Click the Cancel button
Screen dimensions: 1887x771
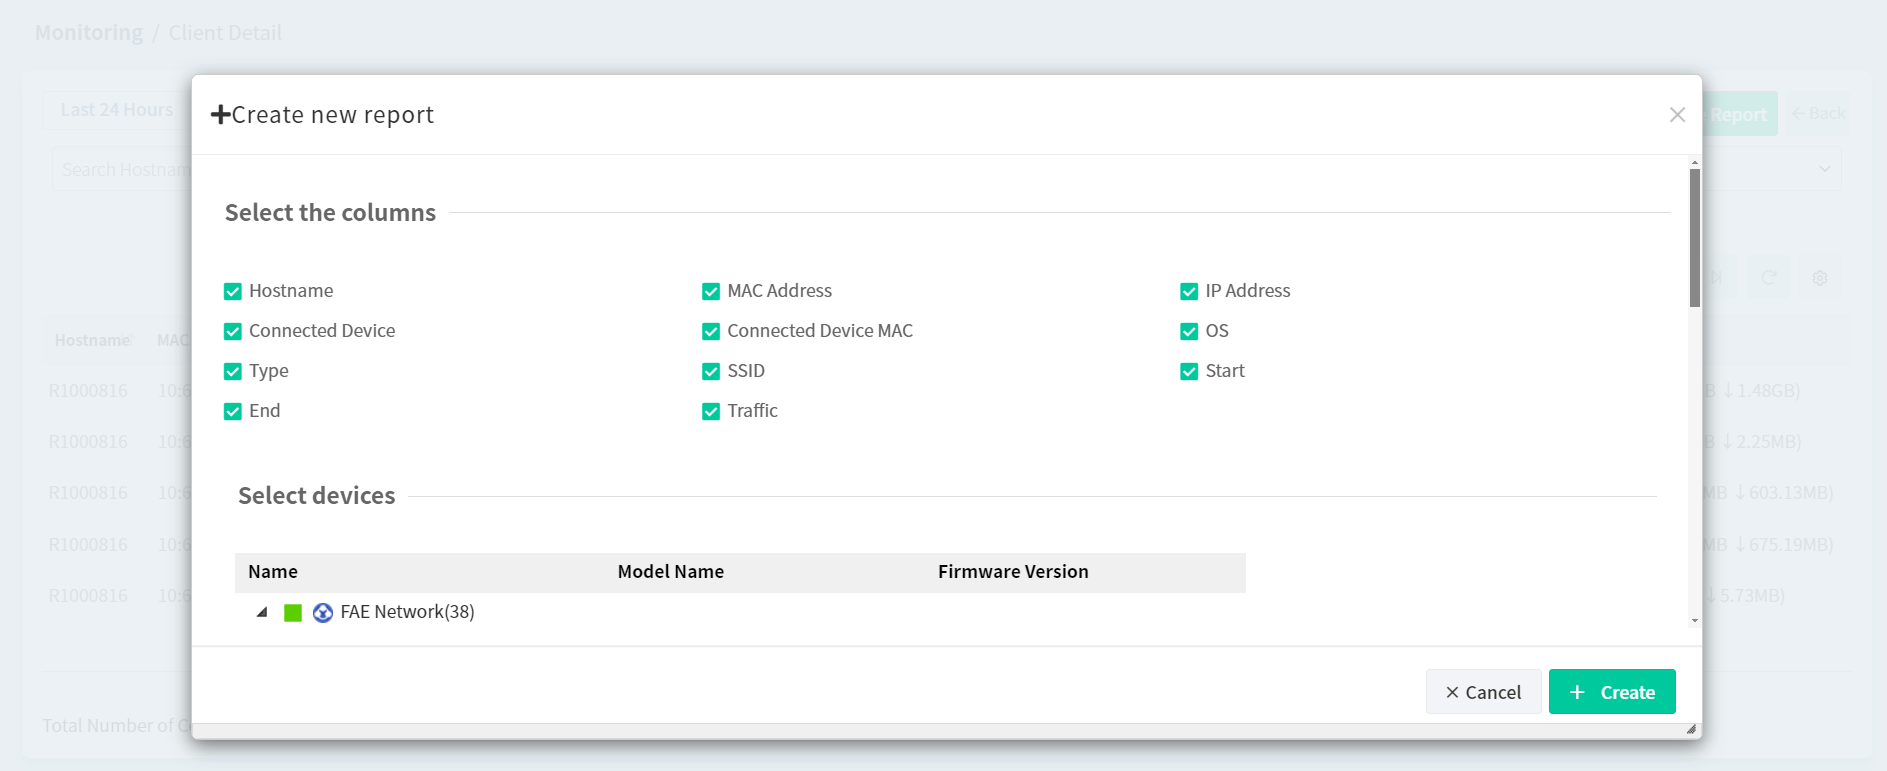1483,692
